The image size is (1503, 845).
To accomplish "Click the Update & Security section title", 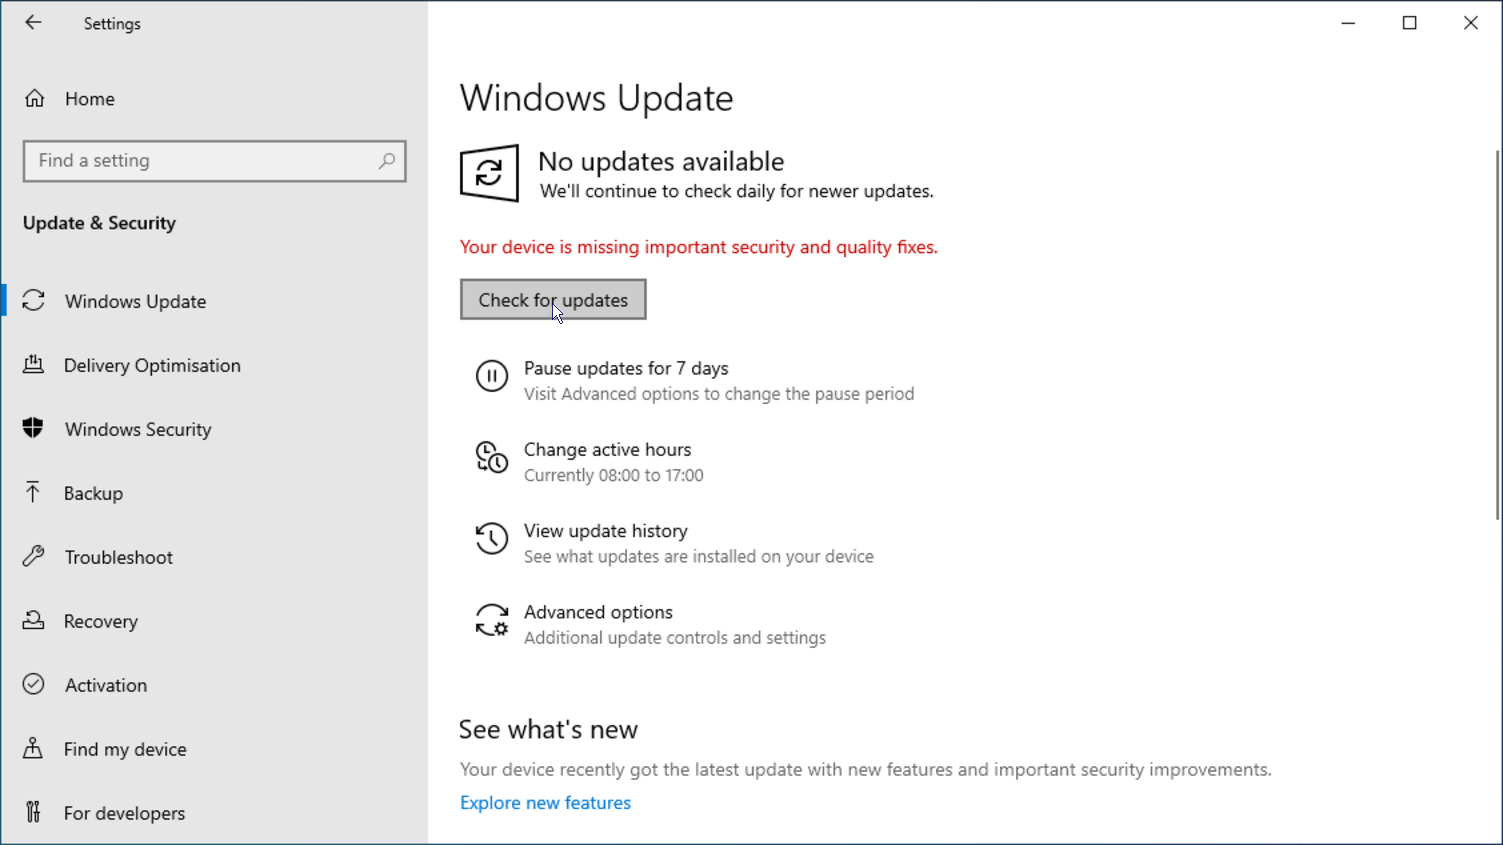I will pos(99,222).
